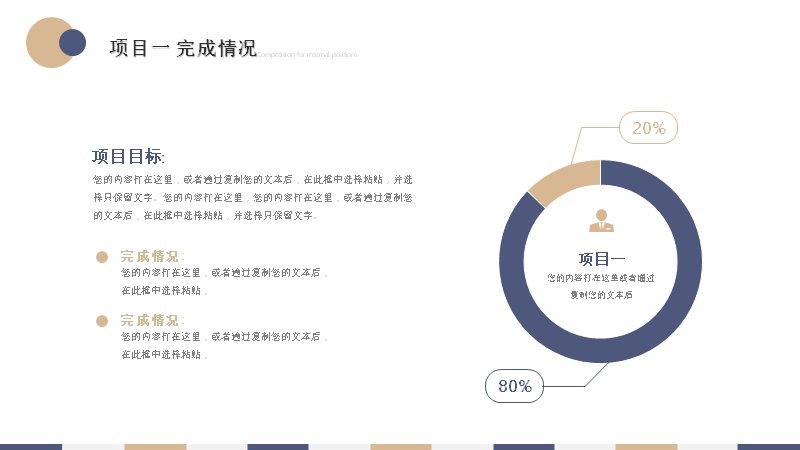Click the paragraph text under 项目目标
Screen dimensions: 800x450
tap(253, 197)
